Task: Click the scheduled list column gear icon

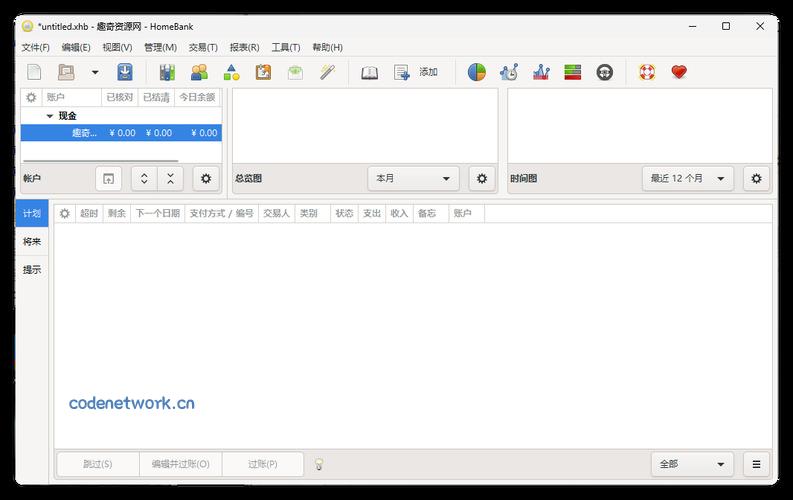Action: click(64, 213)
